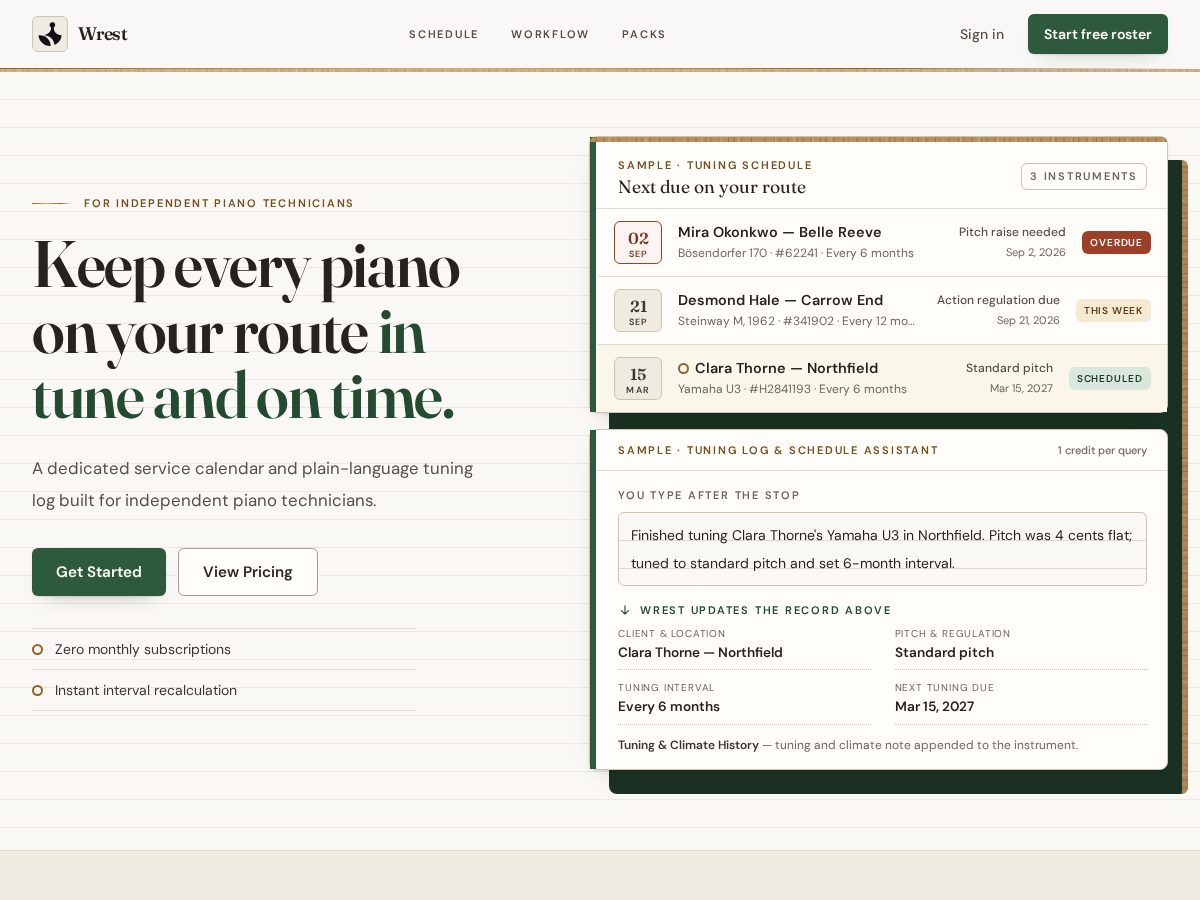Click the Sample · Tuning Log & Schedule Assistant label
This screenshot has height=900, width=1200.
pyautogui.click(x=778, y=450)
